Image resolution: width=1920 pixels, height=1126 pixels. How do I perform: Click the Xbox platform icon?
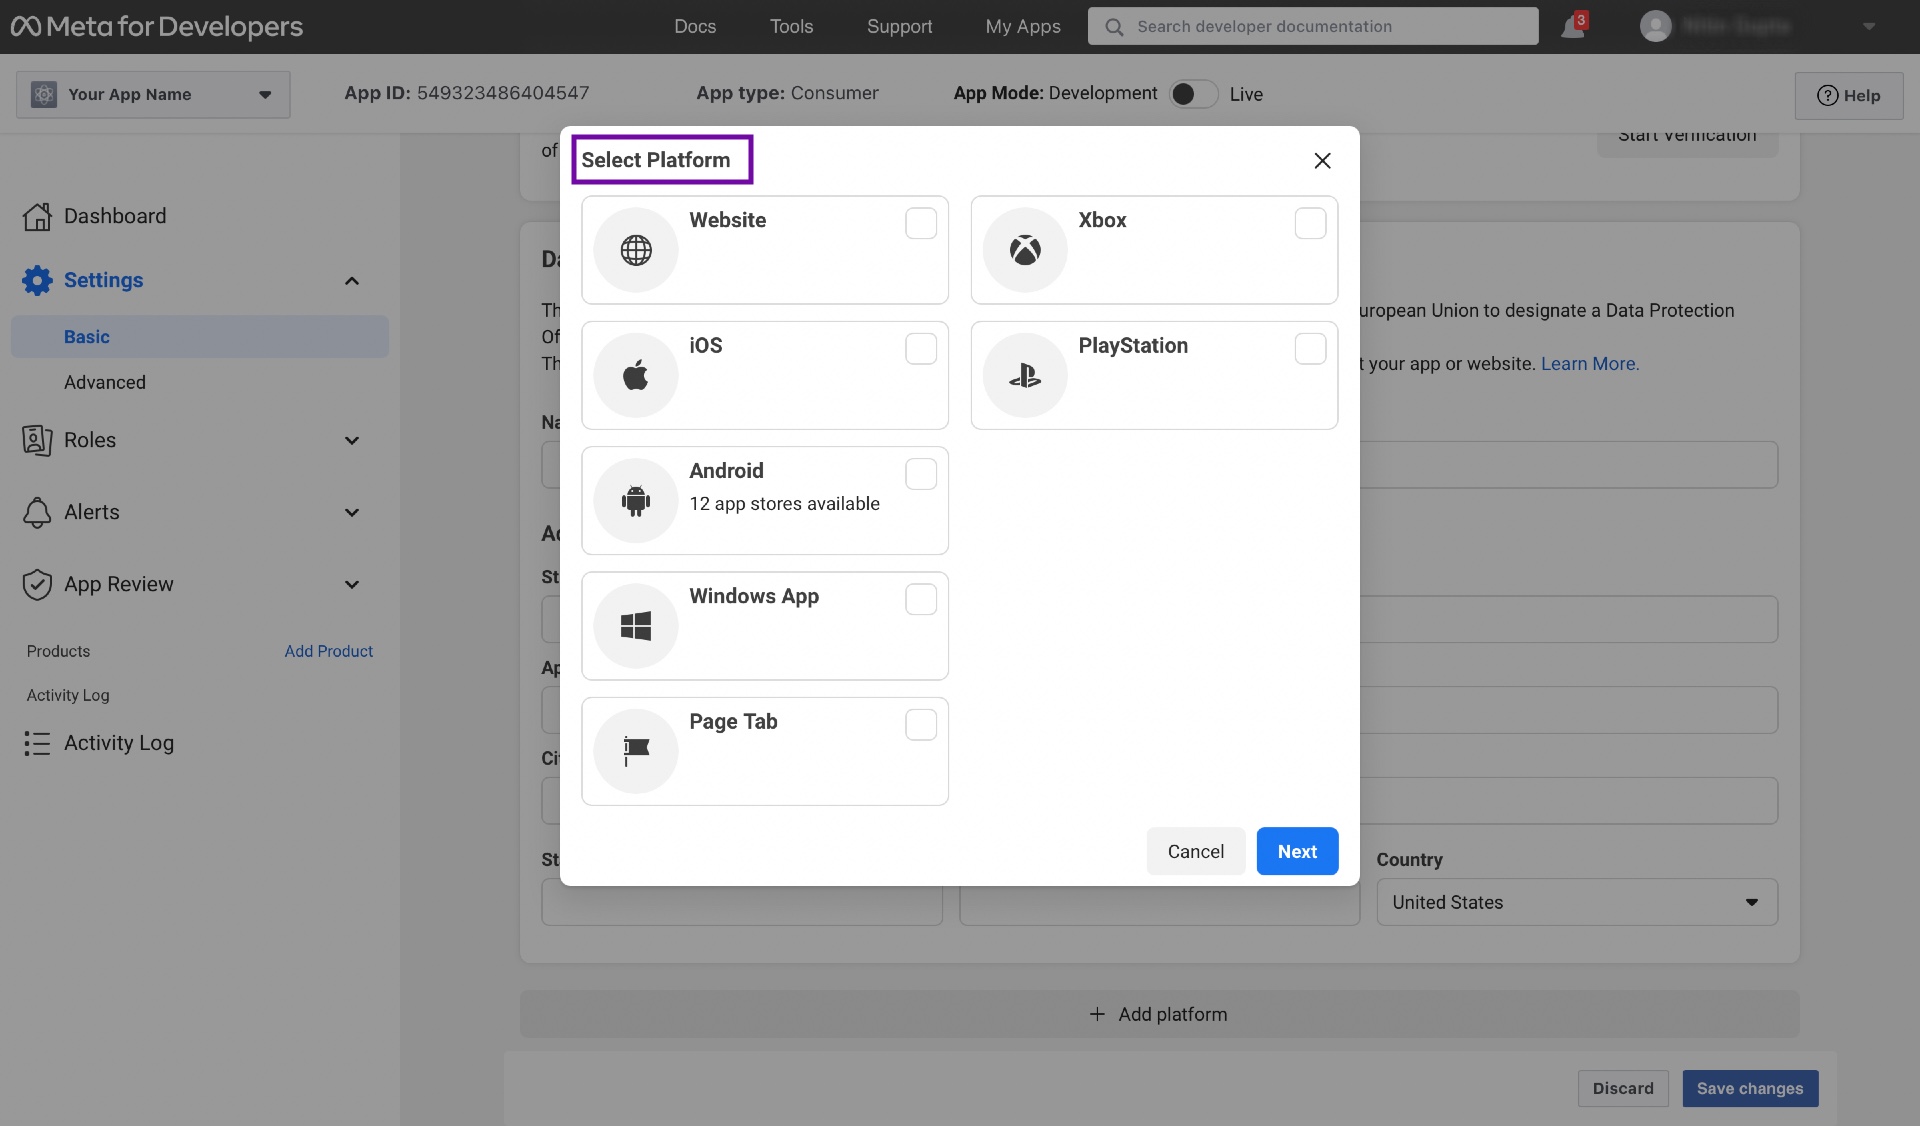pos(1025,249)
